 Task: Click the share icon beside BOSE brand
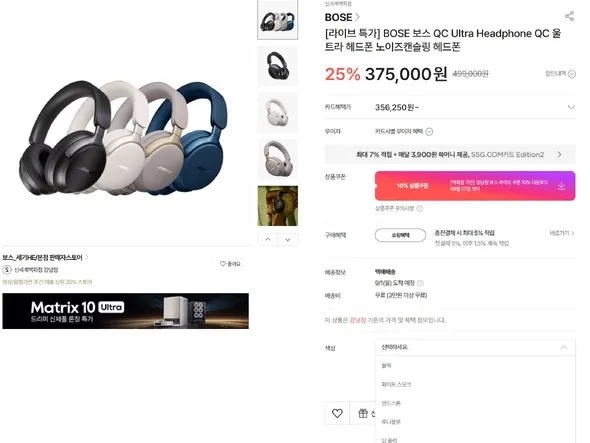pyautogui.click(x=569, y=16)
